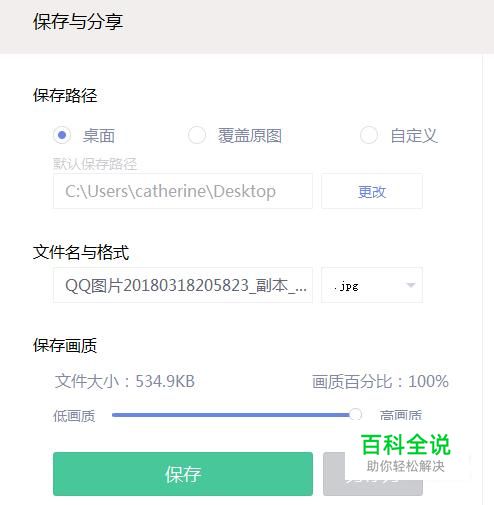Viewport: 494px width, 505px height.
Task: Click the quality slider handle at 100%
Action: click(355, 415)
